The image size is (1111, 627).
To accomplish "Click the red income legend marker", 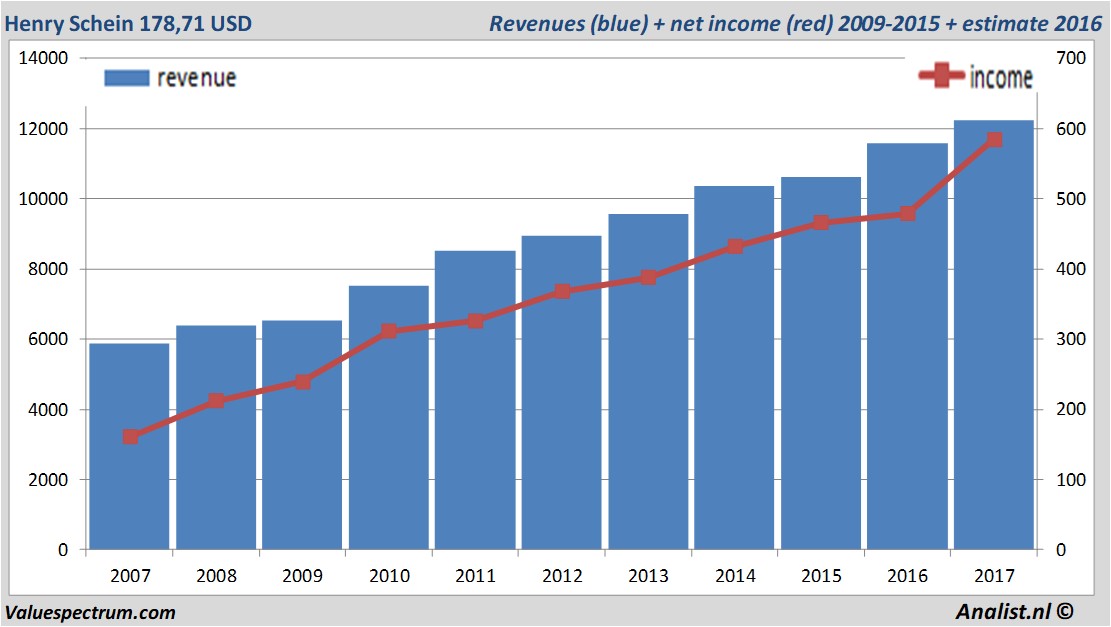I will click(941, 76).
